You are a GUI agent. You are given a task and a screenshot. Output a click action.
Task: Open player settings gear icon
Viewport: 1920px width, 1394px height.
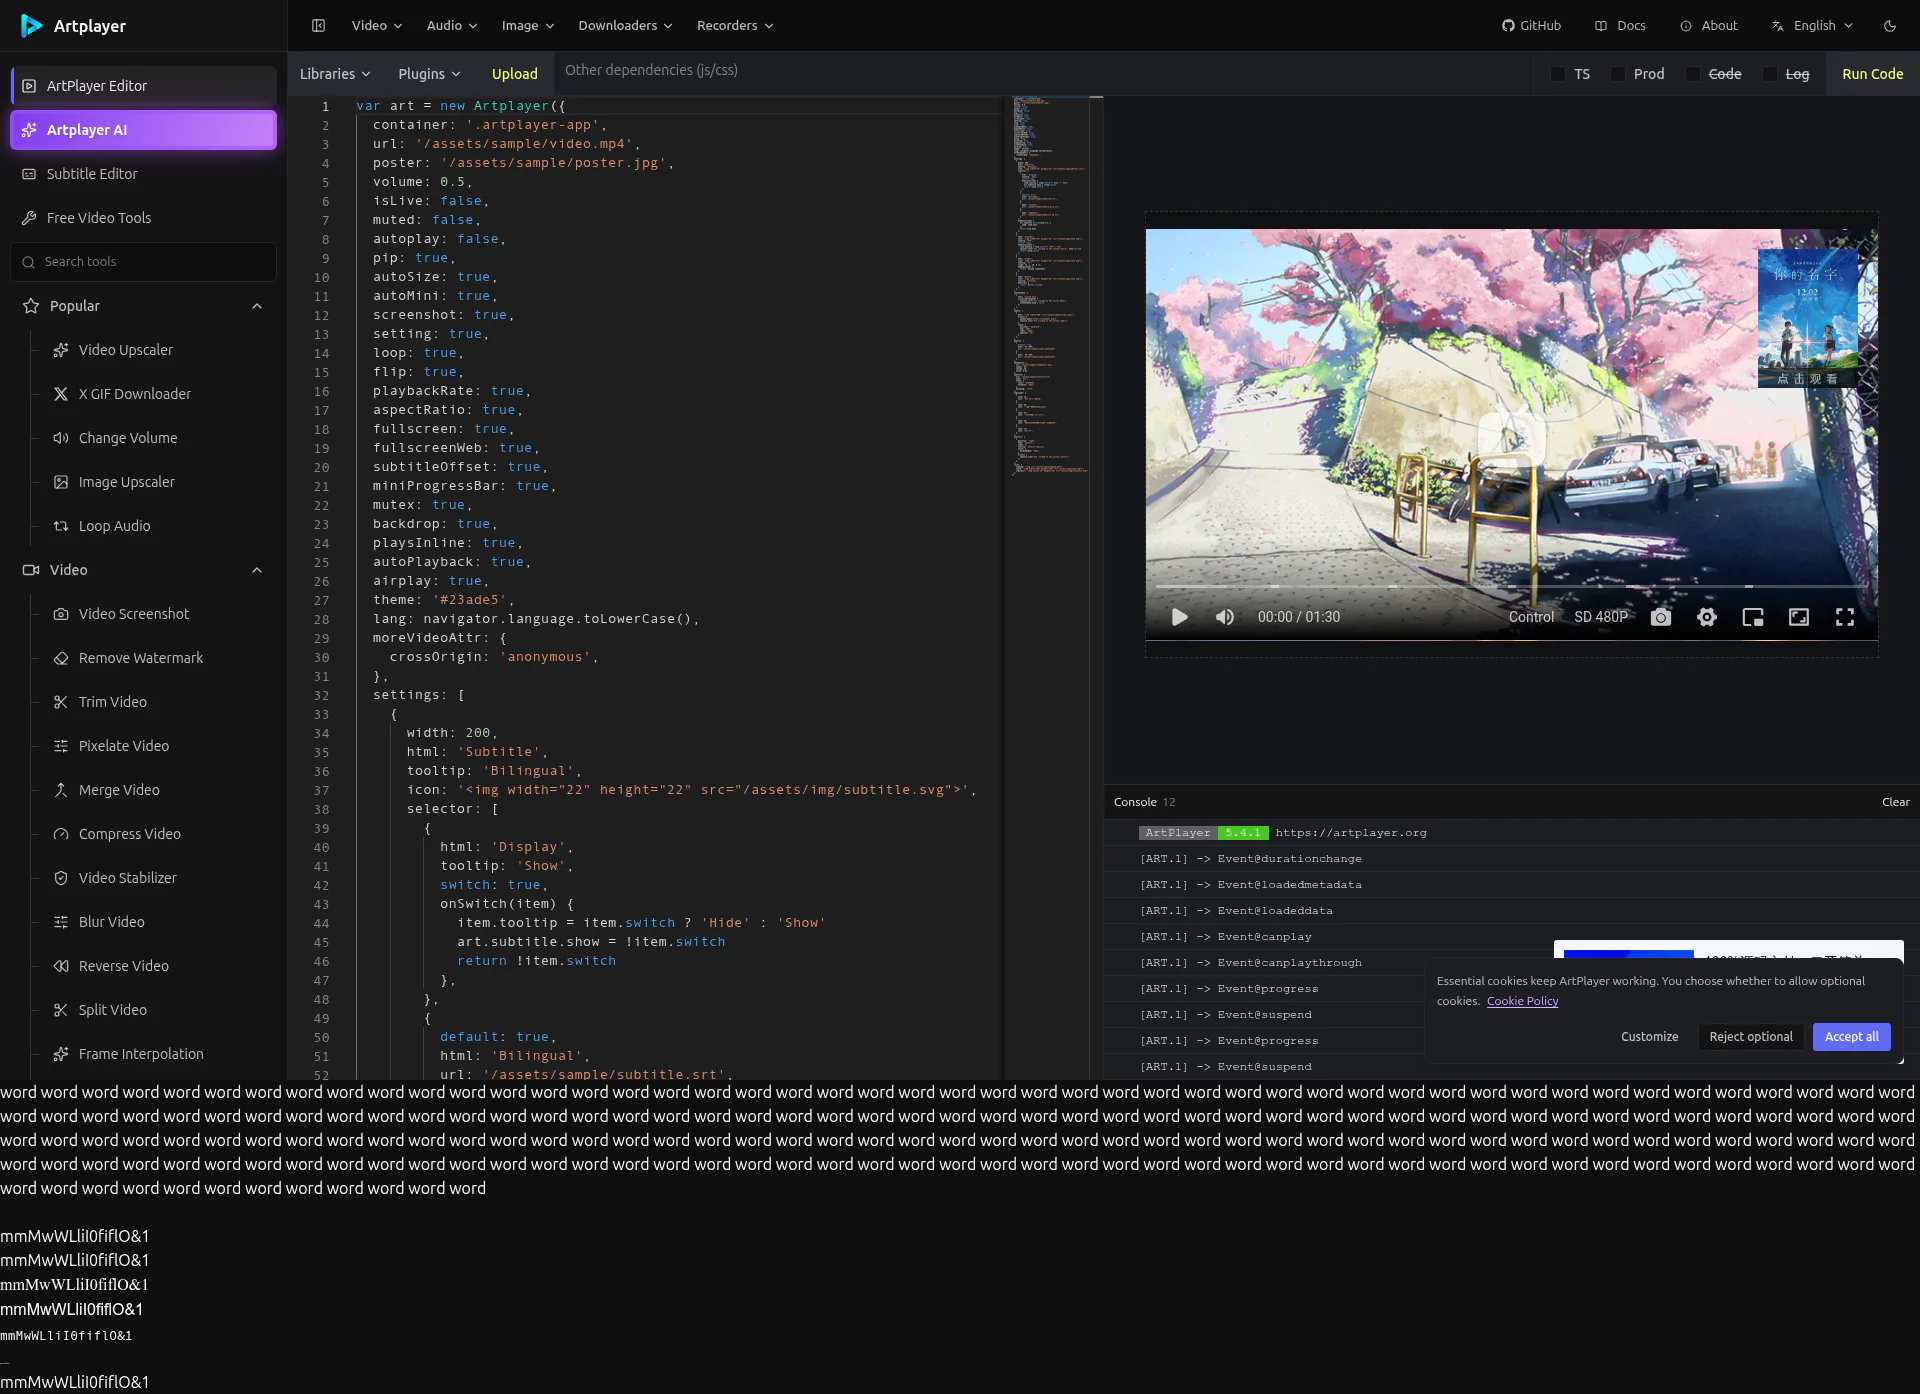pyautogui.click(x=1707, y=617)
